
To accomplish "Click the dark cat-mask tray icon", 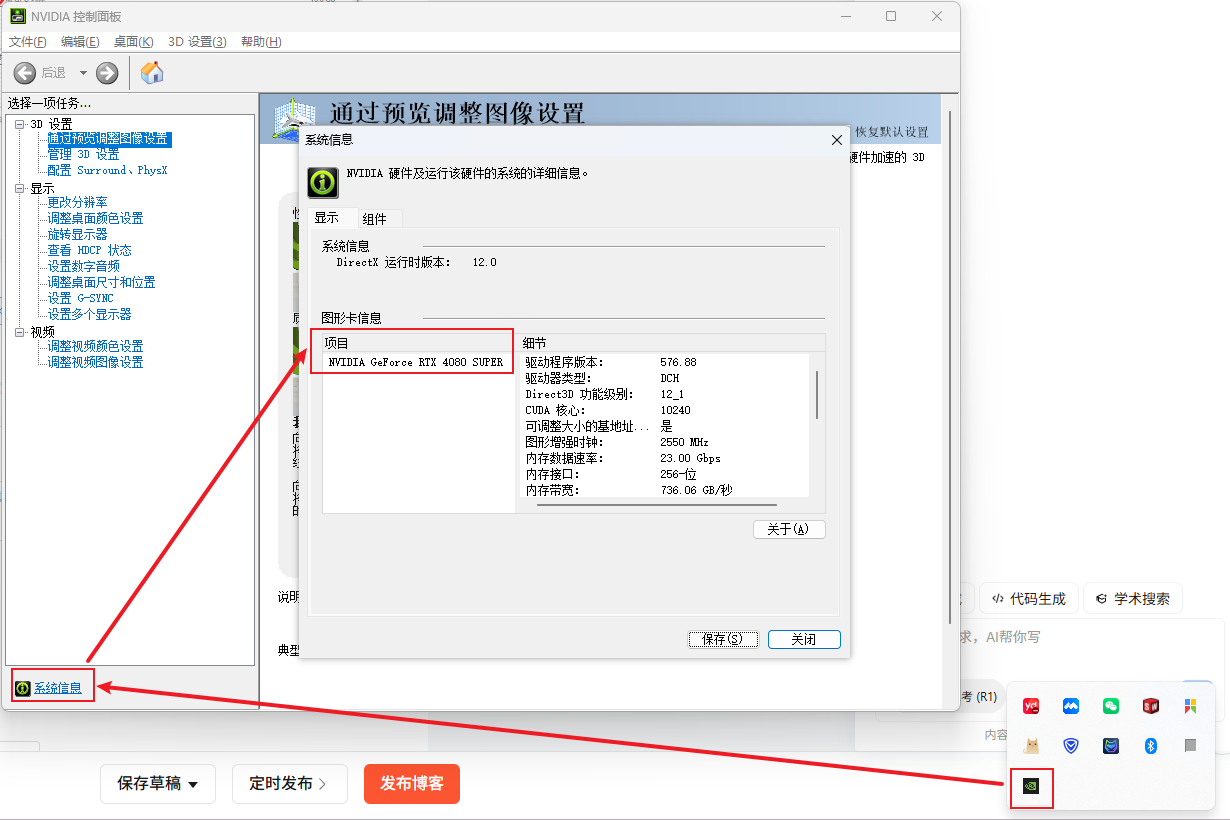I will [1111, 746].
